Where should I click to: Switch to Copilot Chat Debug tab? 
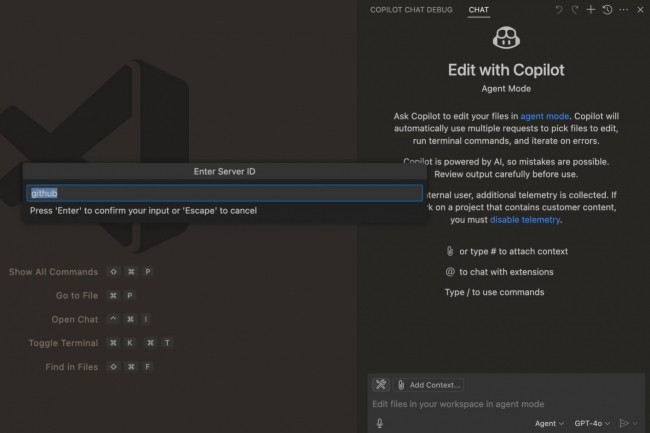[411, 10]
